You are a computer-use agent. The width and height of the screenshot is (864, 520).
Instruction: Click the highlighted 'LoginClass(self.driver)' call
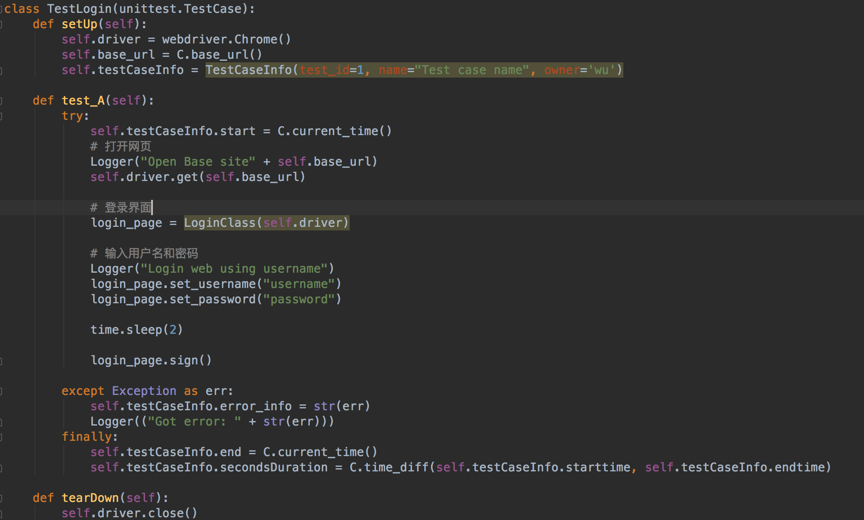tap(266, 223)
